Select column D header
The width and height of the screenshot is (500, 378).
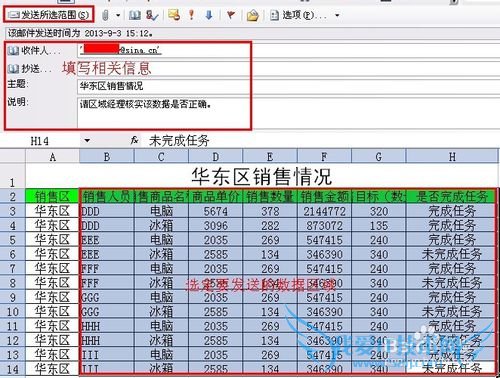216,156
